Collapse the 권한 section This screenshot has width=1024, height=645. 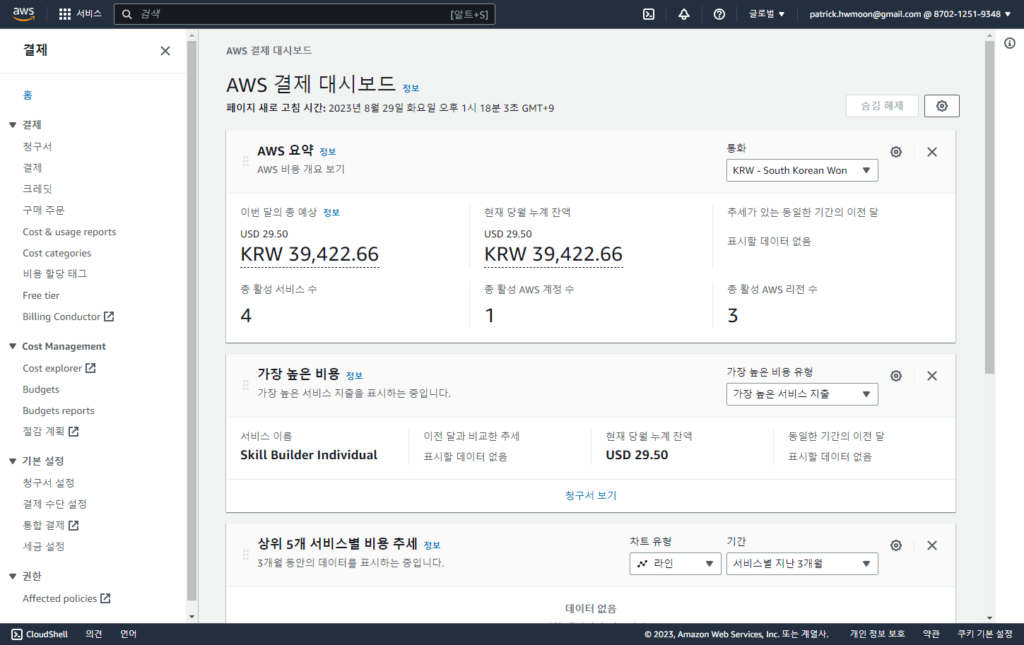coord(12,576)
